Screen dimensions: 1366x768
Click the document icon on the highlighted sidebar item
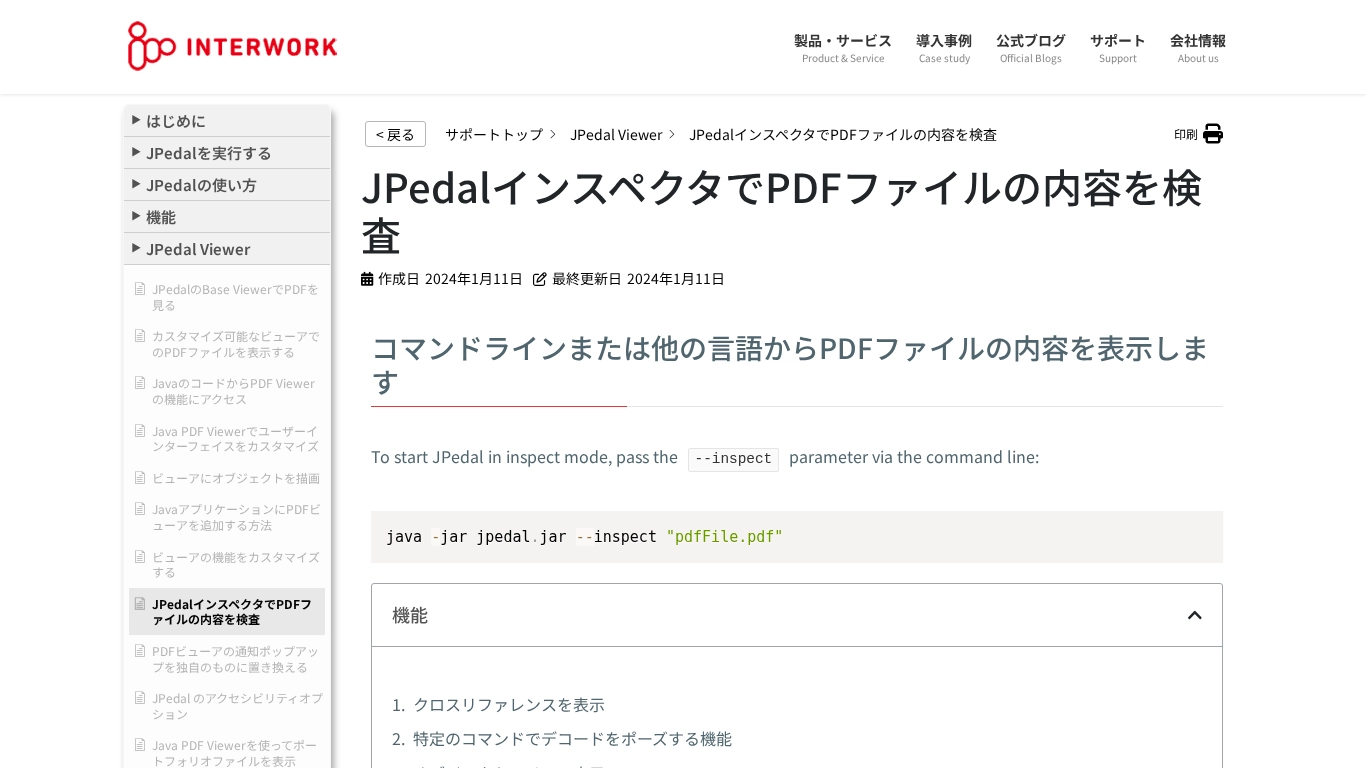(x=140, y=603)
